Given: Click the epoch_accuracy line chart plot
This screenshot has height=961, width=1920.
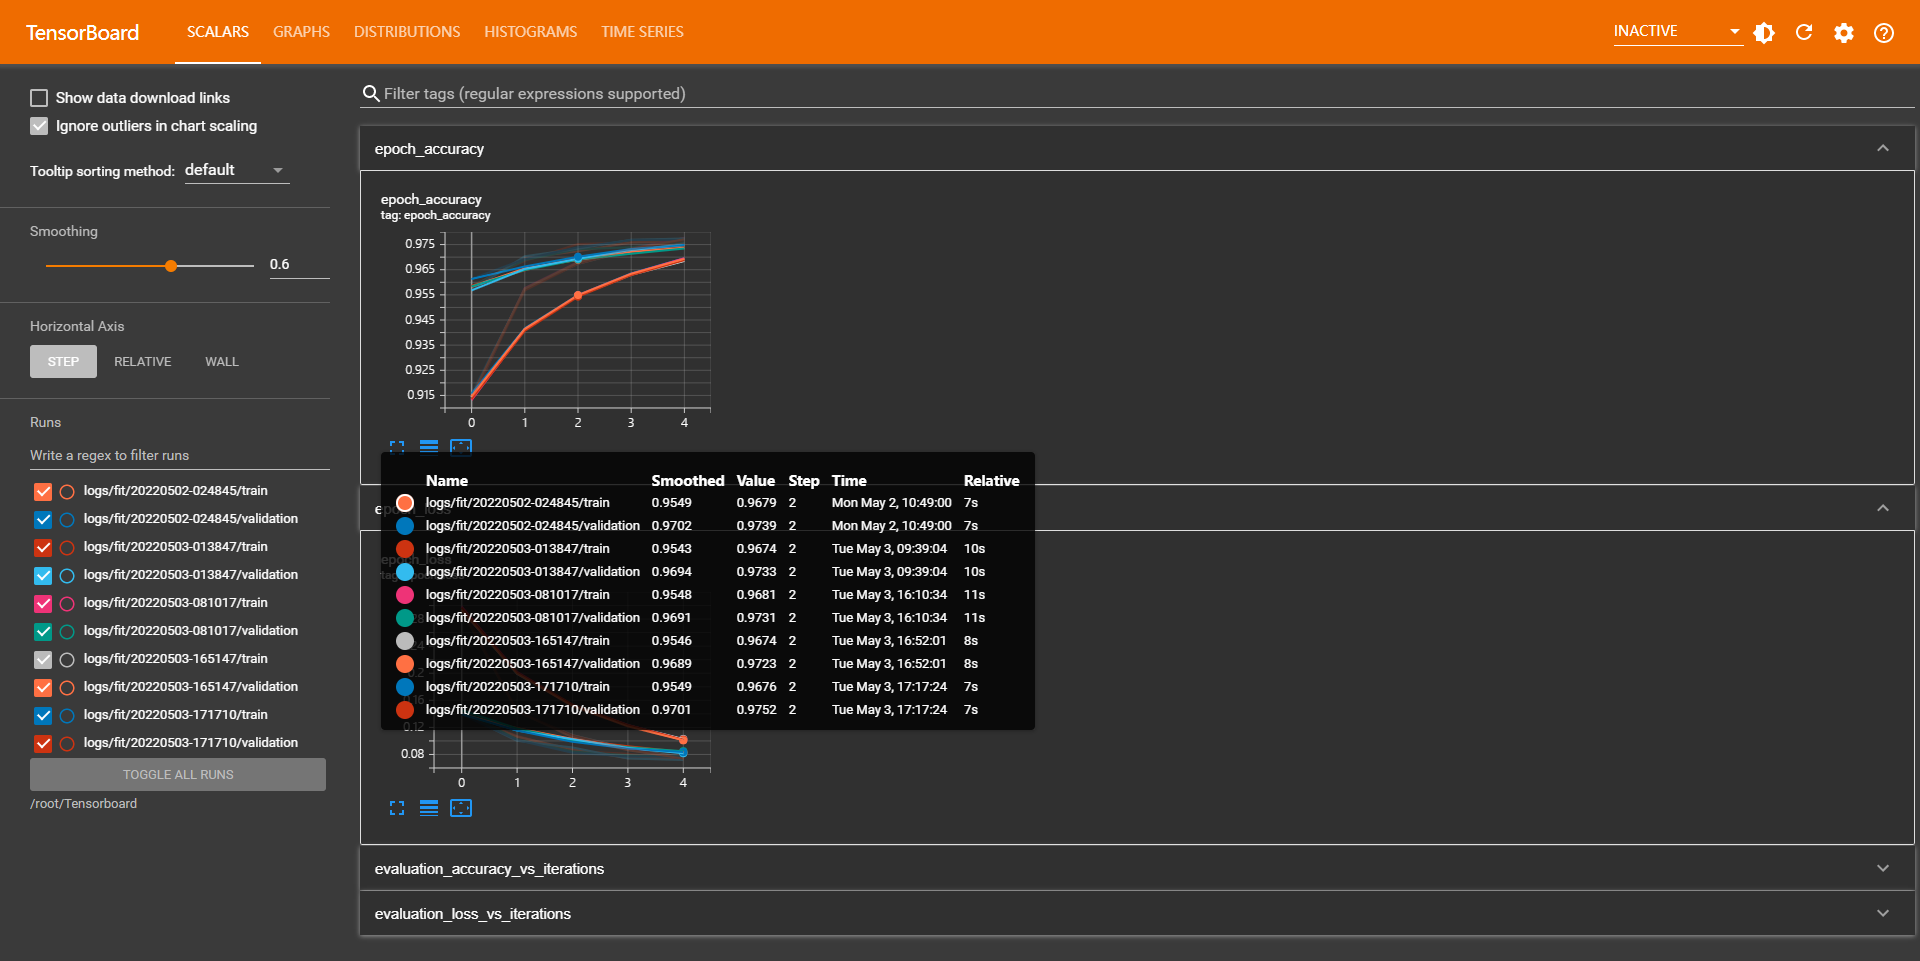Looking at the screenshot, I should click(x=577, y=320).
